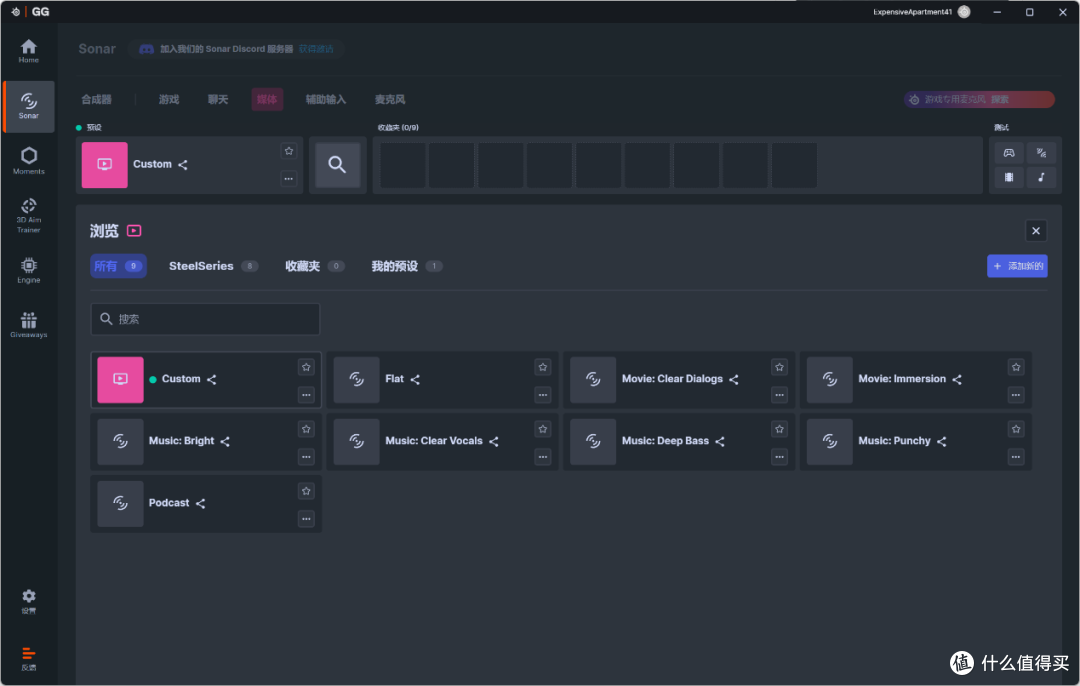This screenshot has width=1080, height=686.
Task: Open more options for Music: Bright
Action: [x=307, y=457]
